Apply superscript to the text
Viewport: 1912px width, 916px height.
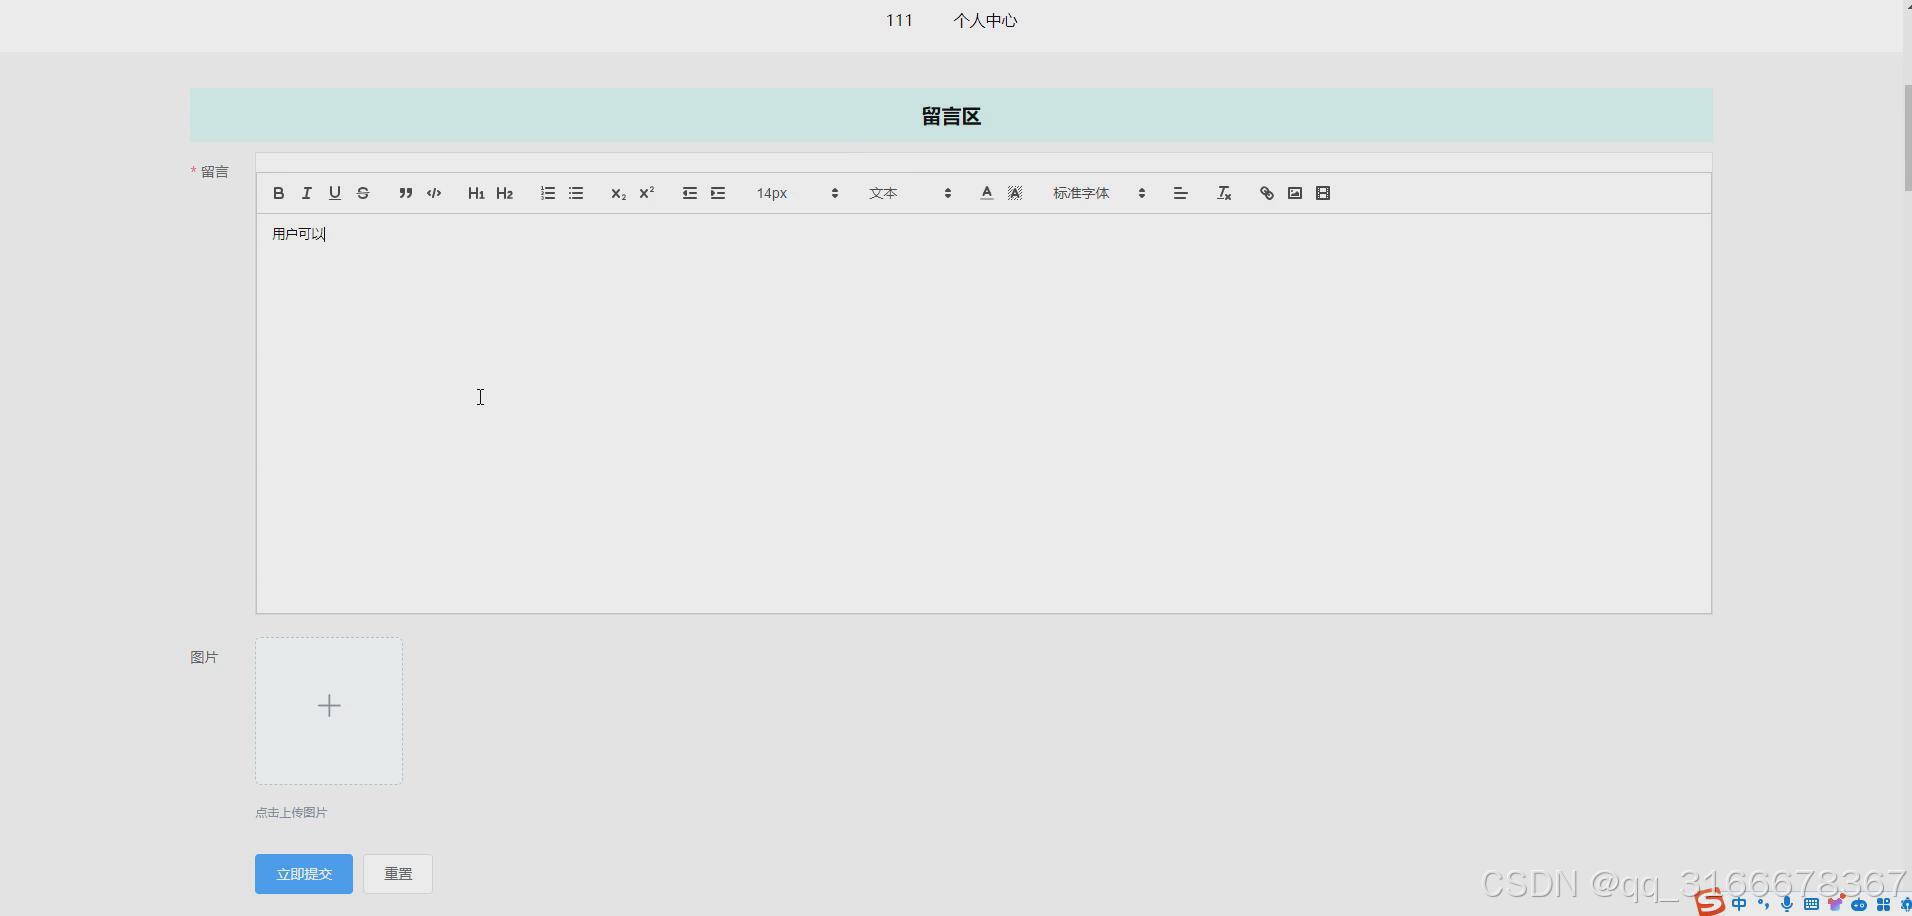646,193
